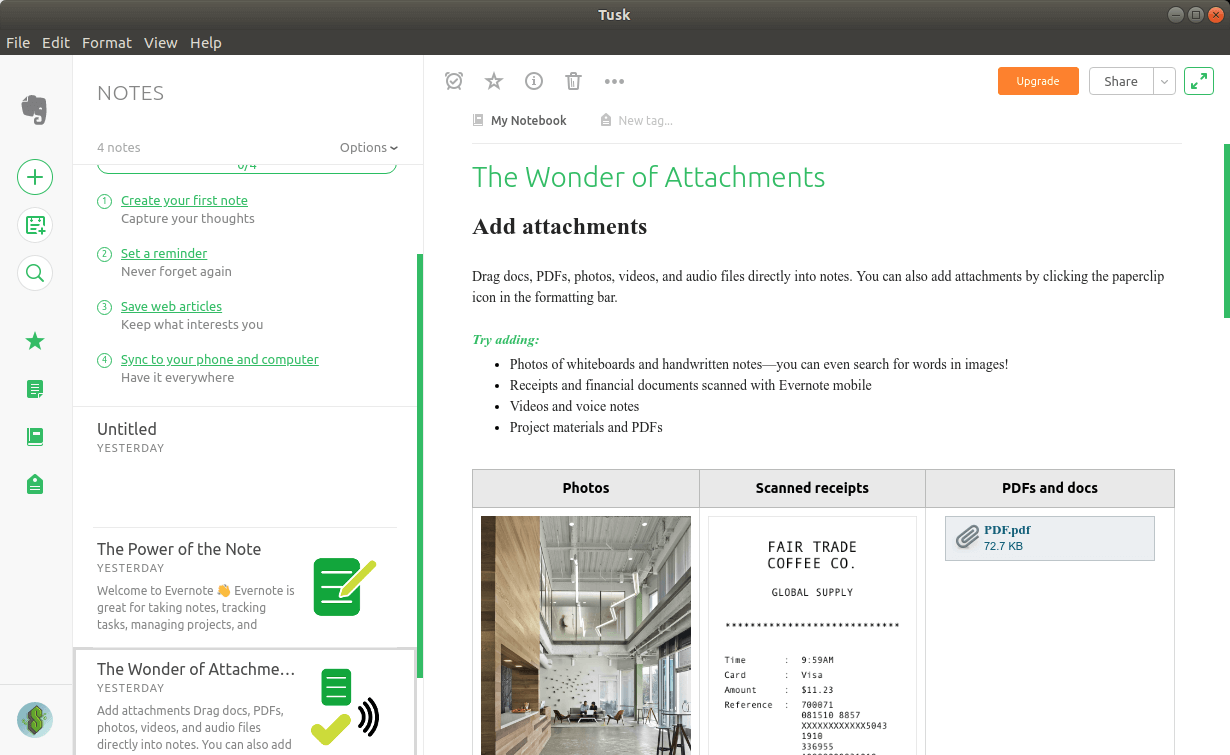This screenshot has width=1230, height=755.
Task: Click the paperclip icon on PDF.pdf attachment
Action: (x=966, y=538)
